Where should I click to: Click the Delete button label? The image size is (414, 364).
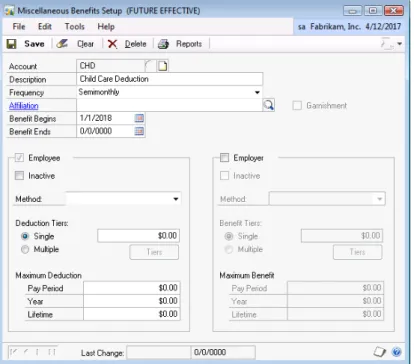tap(135, 44)
